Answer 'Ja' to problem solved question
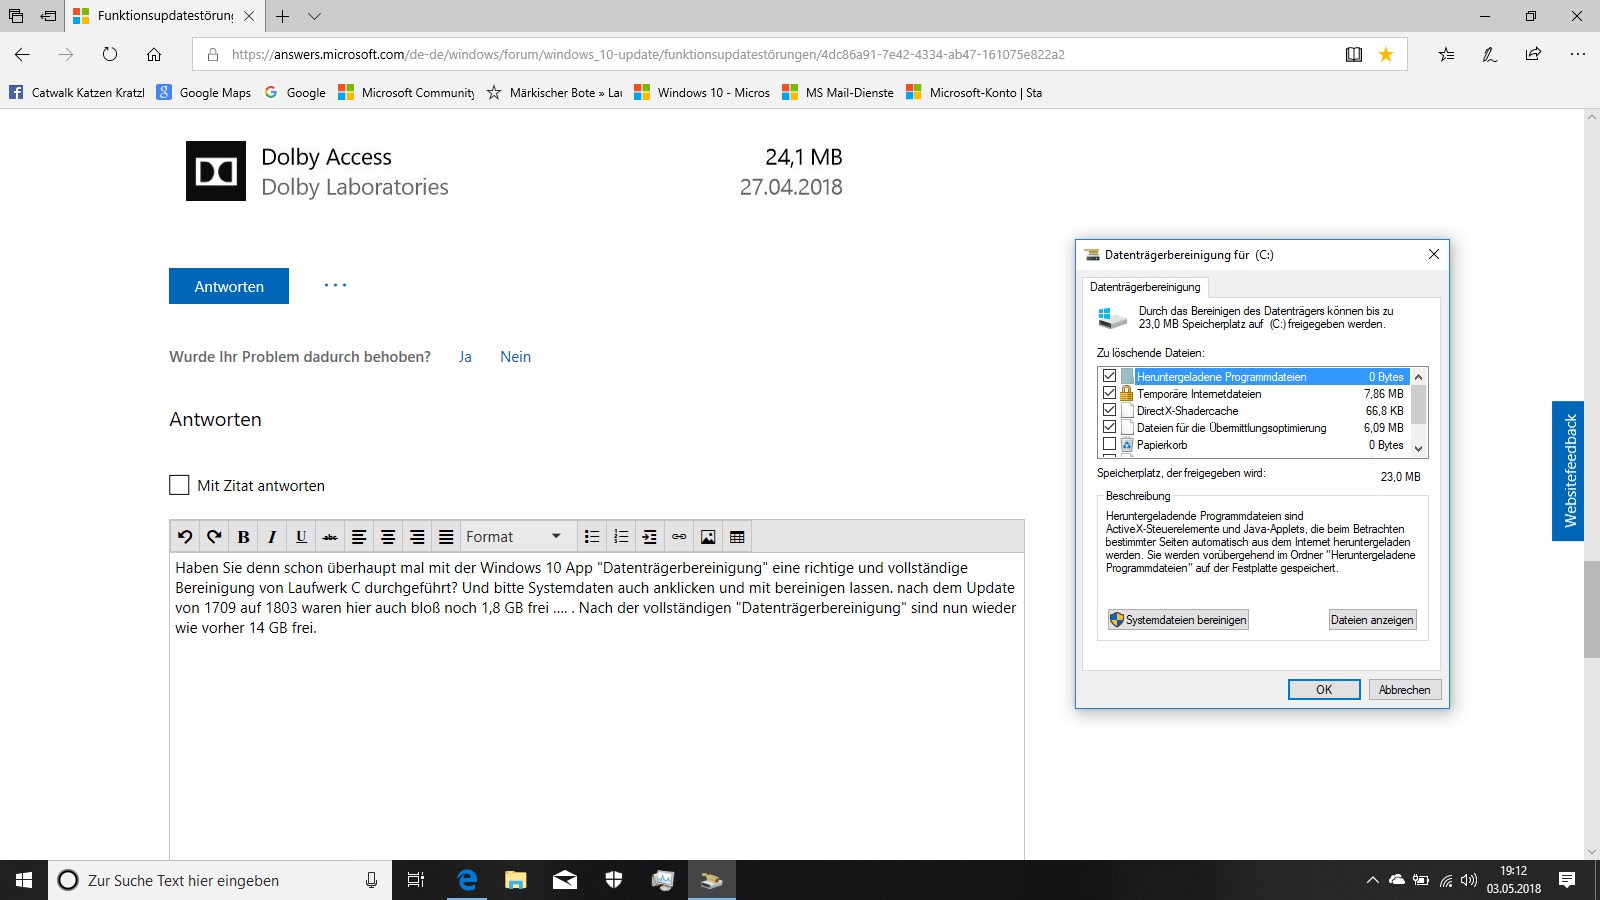The height and width of the screenshot is (900, 1600). click(465, 357)
